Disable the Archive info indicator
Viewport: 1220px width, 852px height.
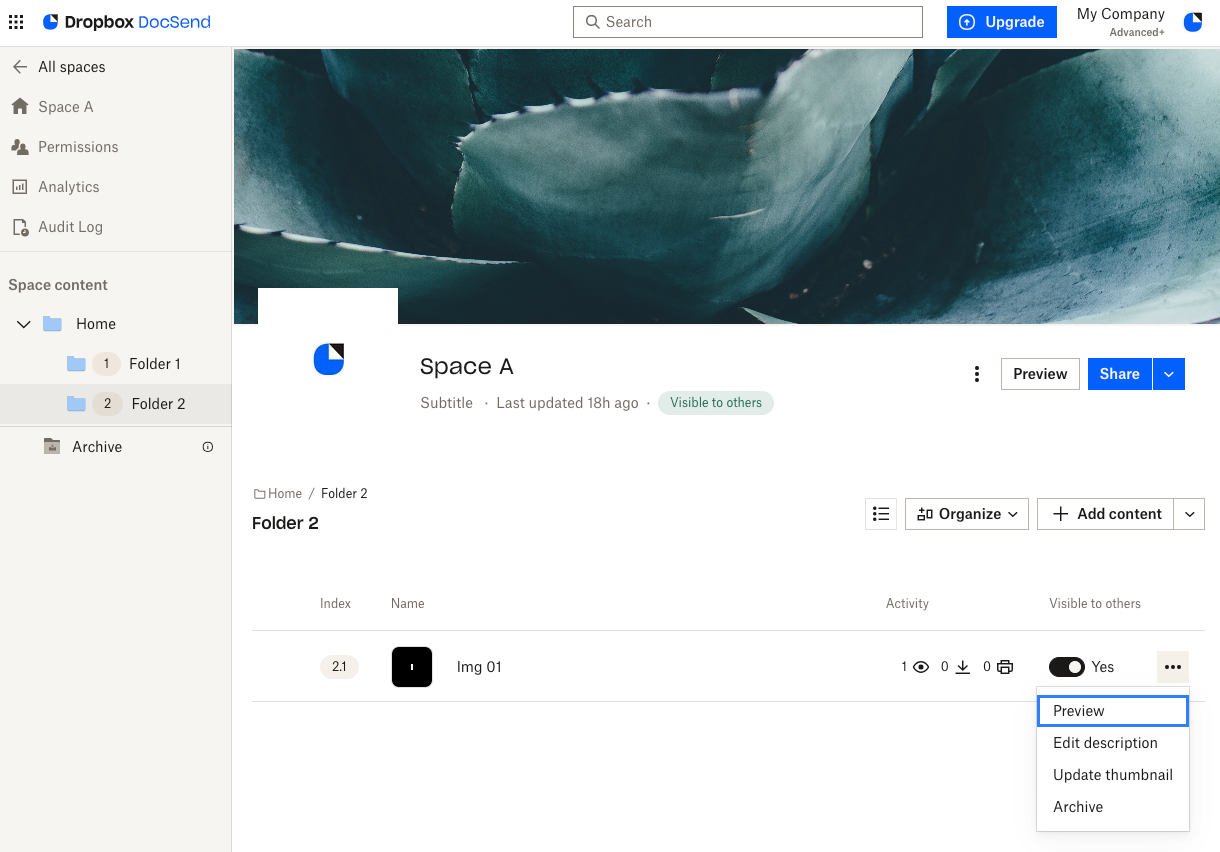click(x=208, y=447)
